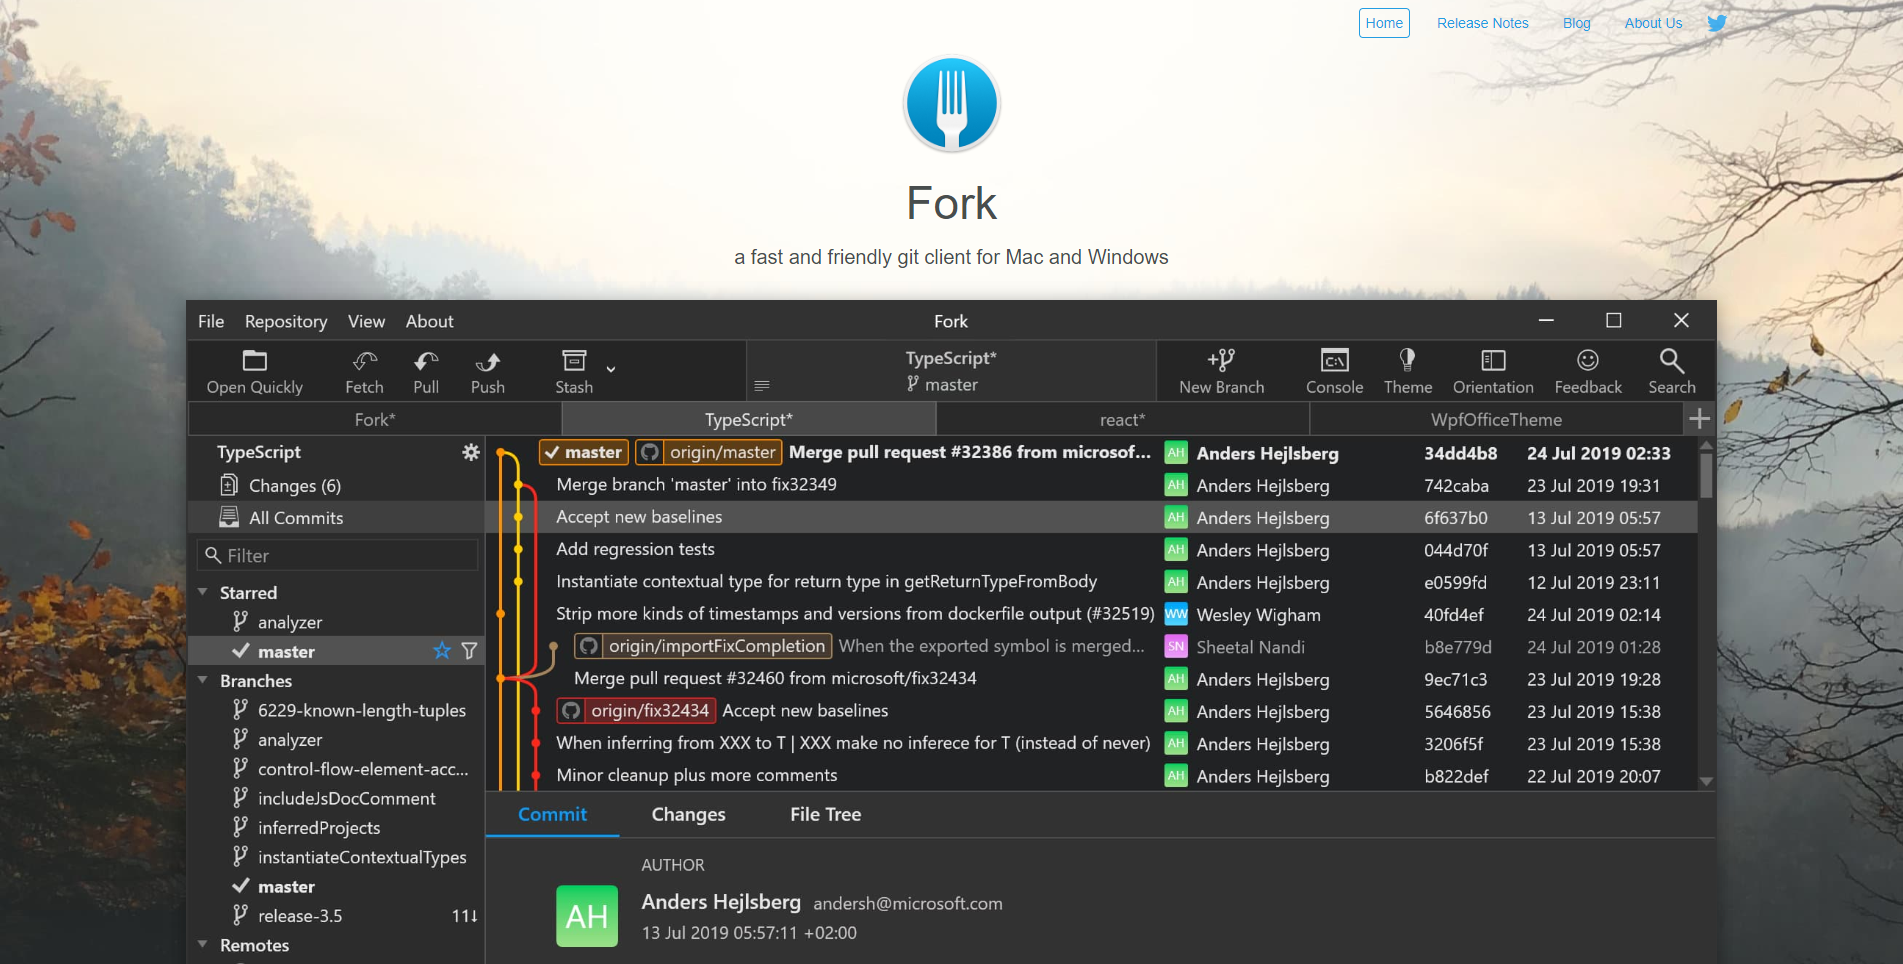Pull changes via the Pull icon
1903x964 pixels.
coord(426,372)
